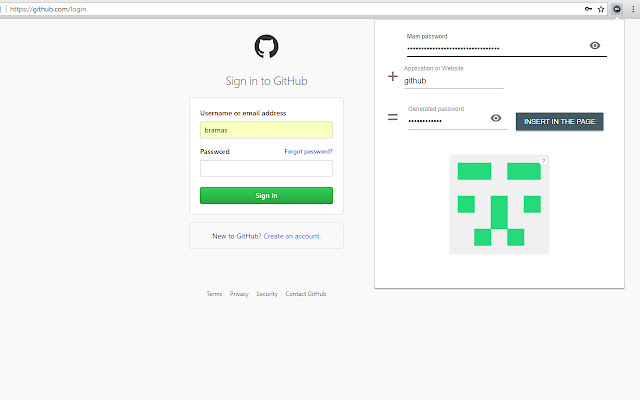Image resolution: width=640 pixels, height=400 pixels.
Task: Click the 'New to GitHub?' text
Action: click(x=237, y=236)
